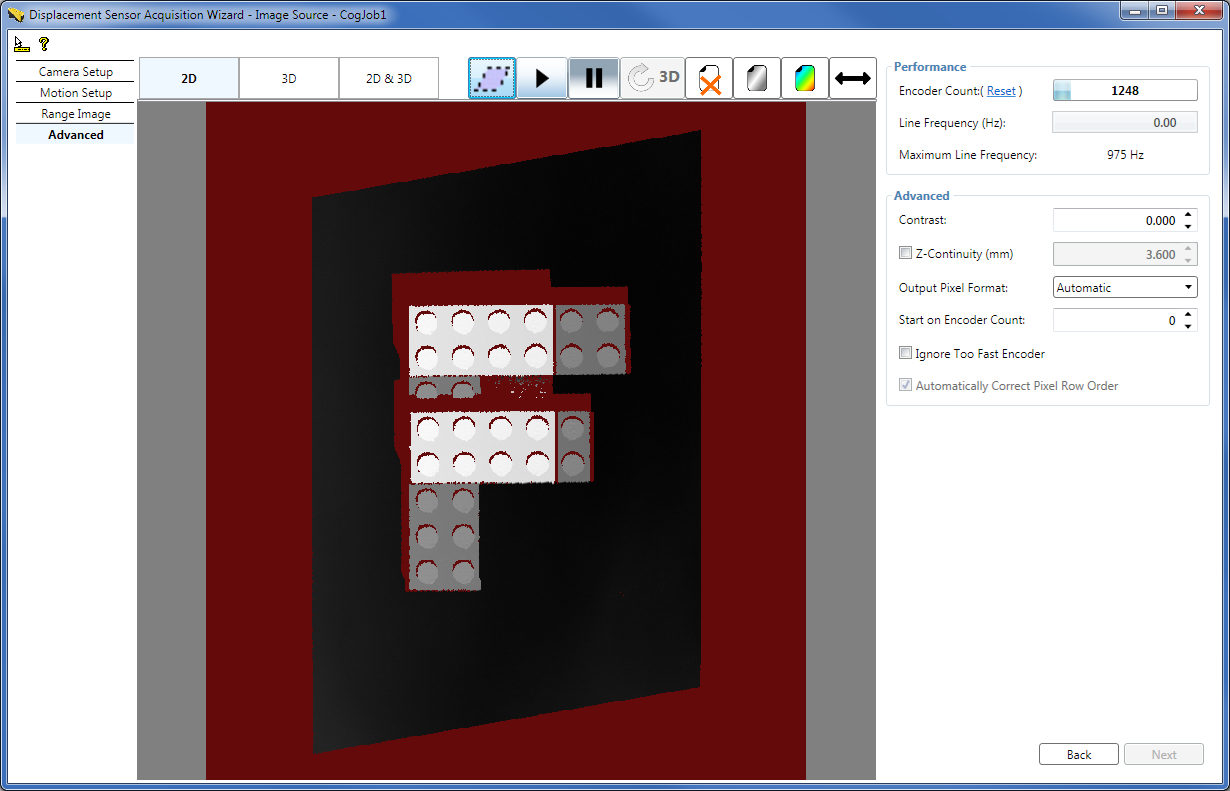Enable the Z-Continuity checkbox
This screenshot has height=791, width=1230.
[x=905, y=253]
